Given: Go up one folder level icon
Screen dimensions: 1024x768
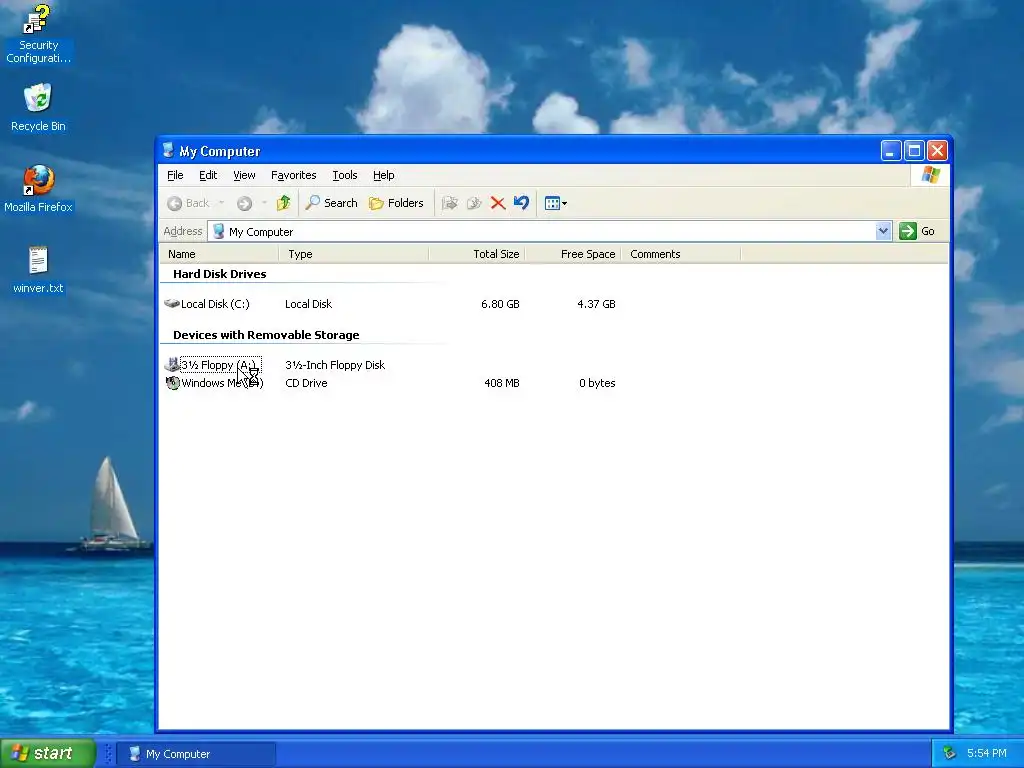Looking at the screenshot, I should 283,203.
